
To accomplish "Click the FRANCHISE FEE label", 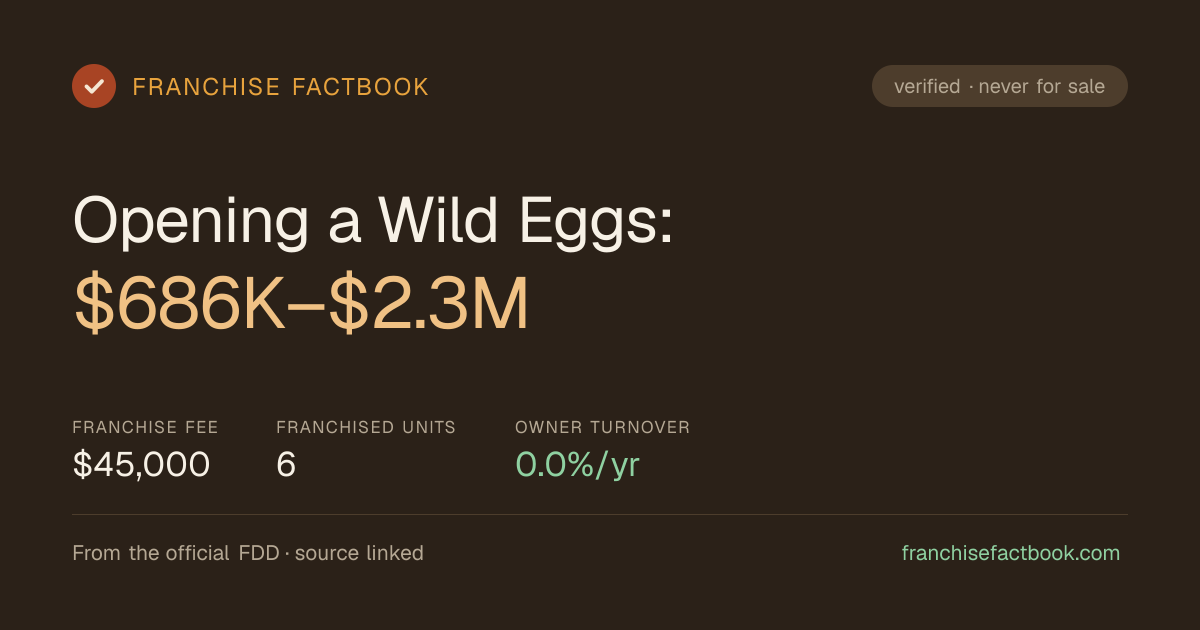I will click(x=145, y=427).
